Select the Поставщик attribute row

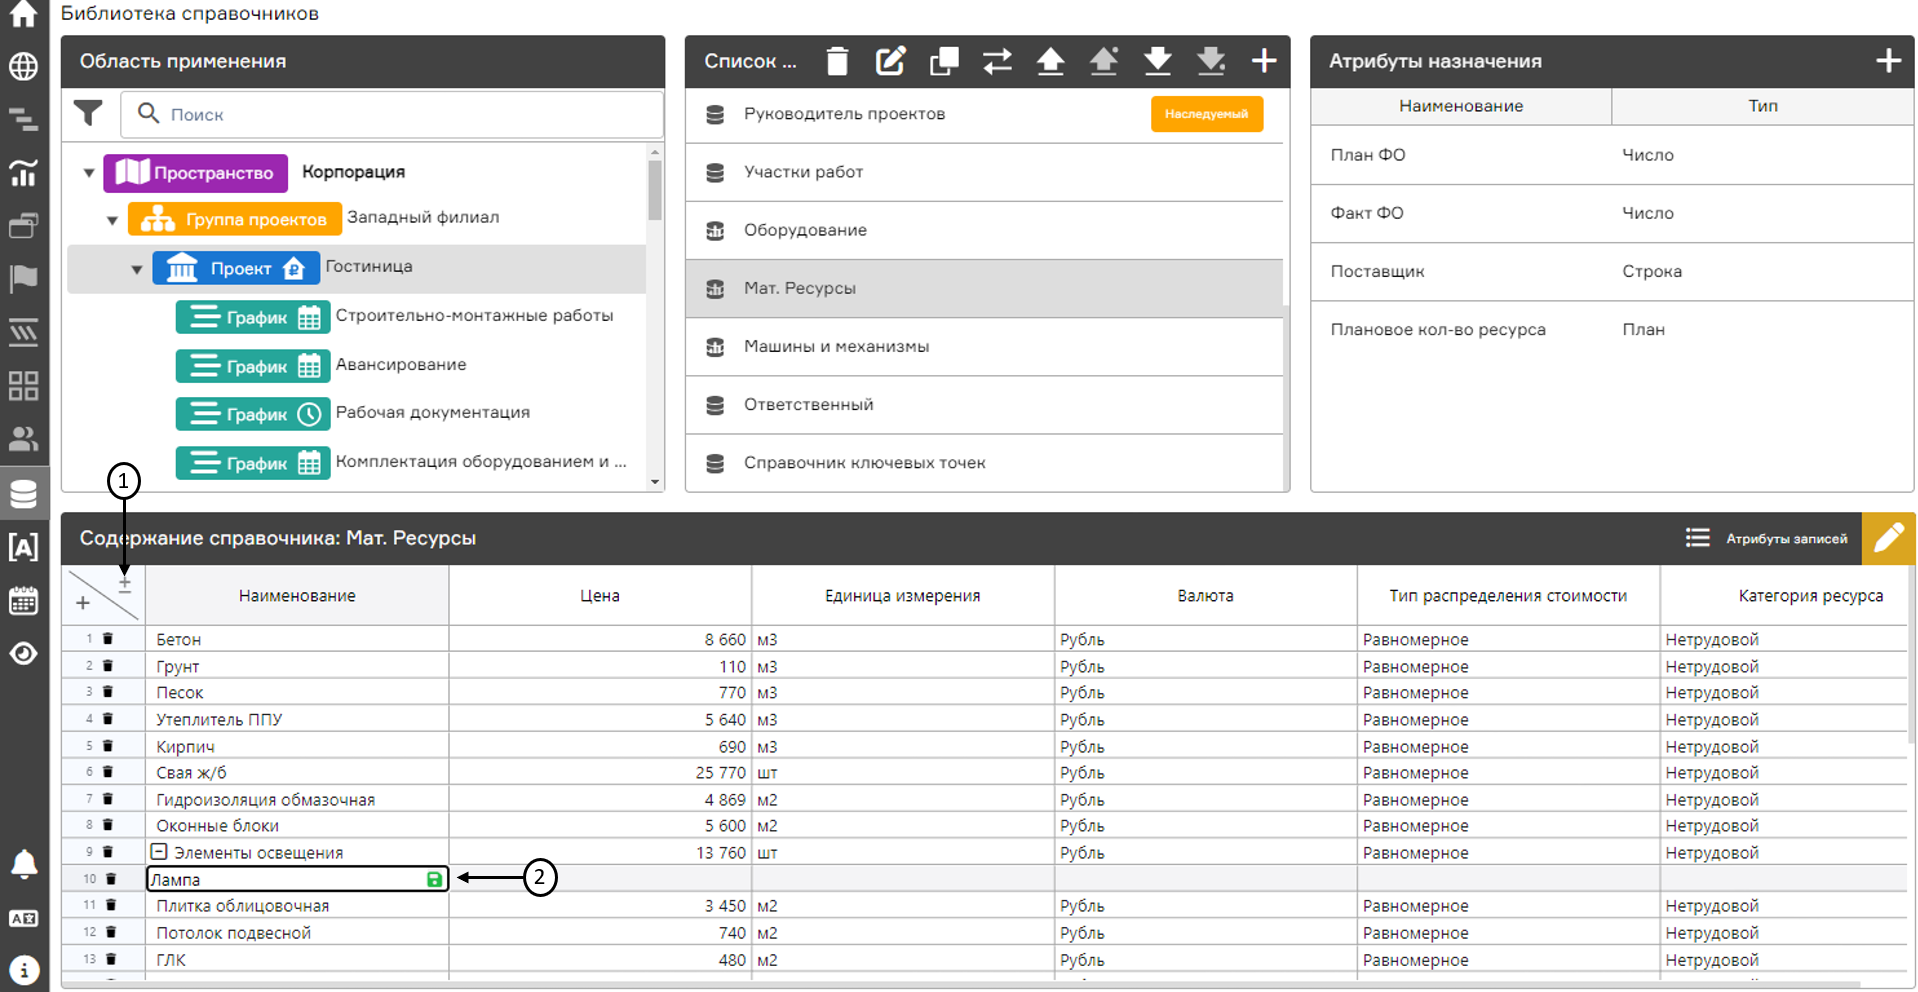[1612, 271]
